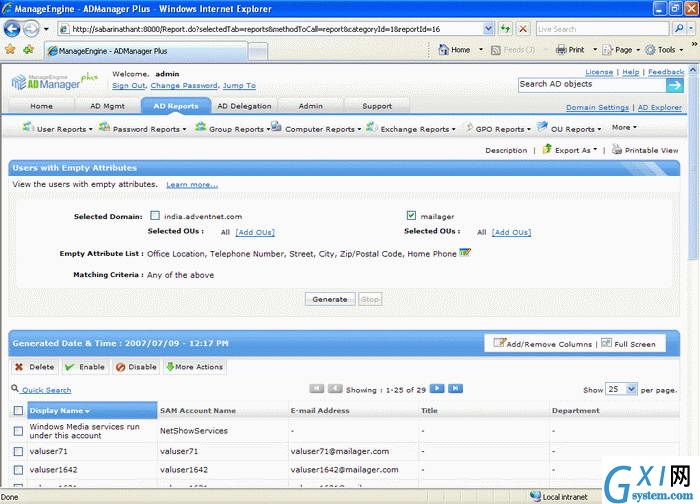Click the Local intranet status icon
Image resolution: width=700 pixels, height=504 pixels.
click(x=535, y=496)
